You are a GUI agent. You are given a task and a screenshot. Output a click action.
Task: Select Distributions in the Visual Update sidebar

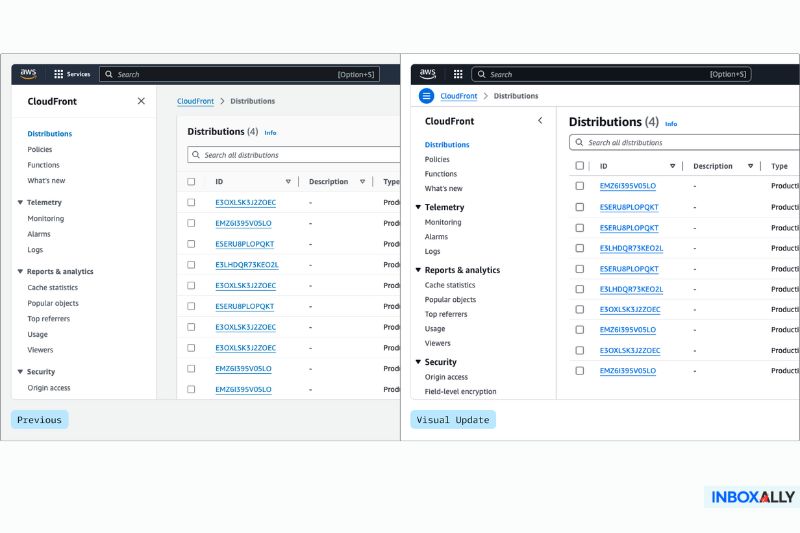(x=447, y=145)
